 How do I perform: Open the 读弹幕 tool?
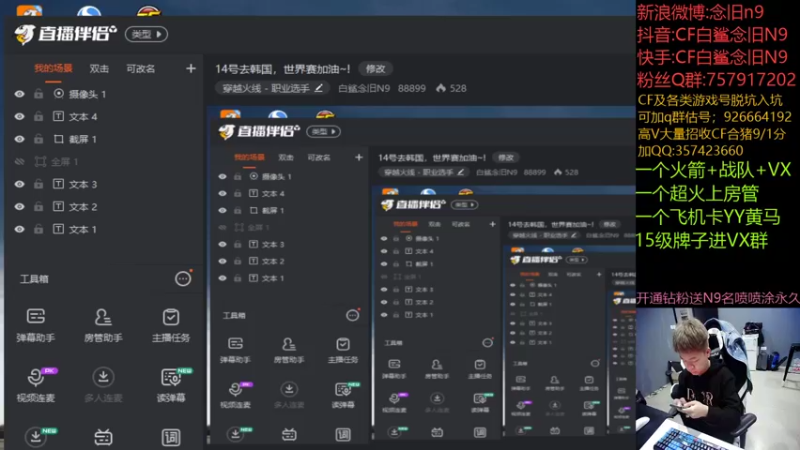171,384
